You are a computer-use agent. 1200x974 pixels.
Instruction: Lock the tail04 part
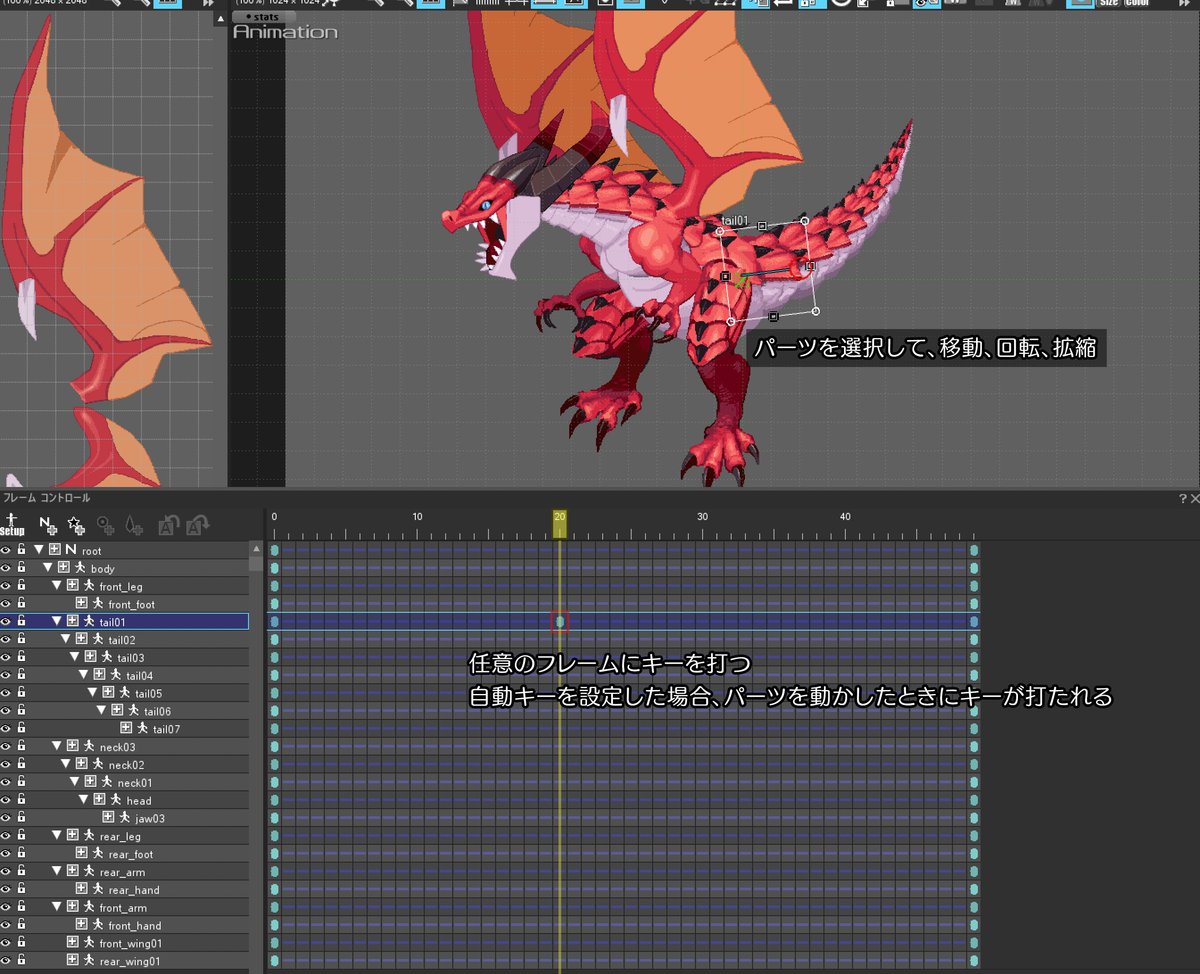click(21, 675)
